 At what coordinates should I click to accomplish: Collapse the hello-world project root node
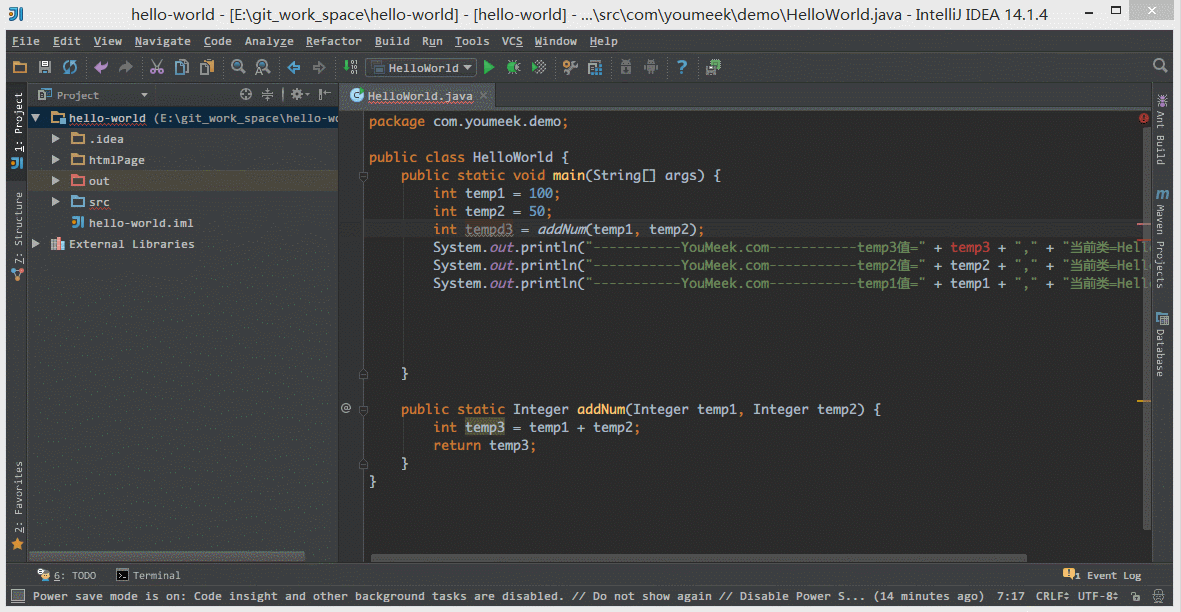pos(35,117)
